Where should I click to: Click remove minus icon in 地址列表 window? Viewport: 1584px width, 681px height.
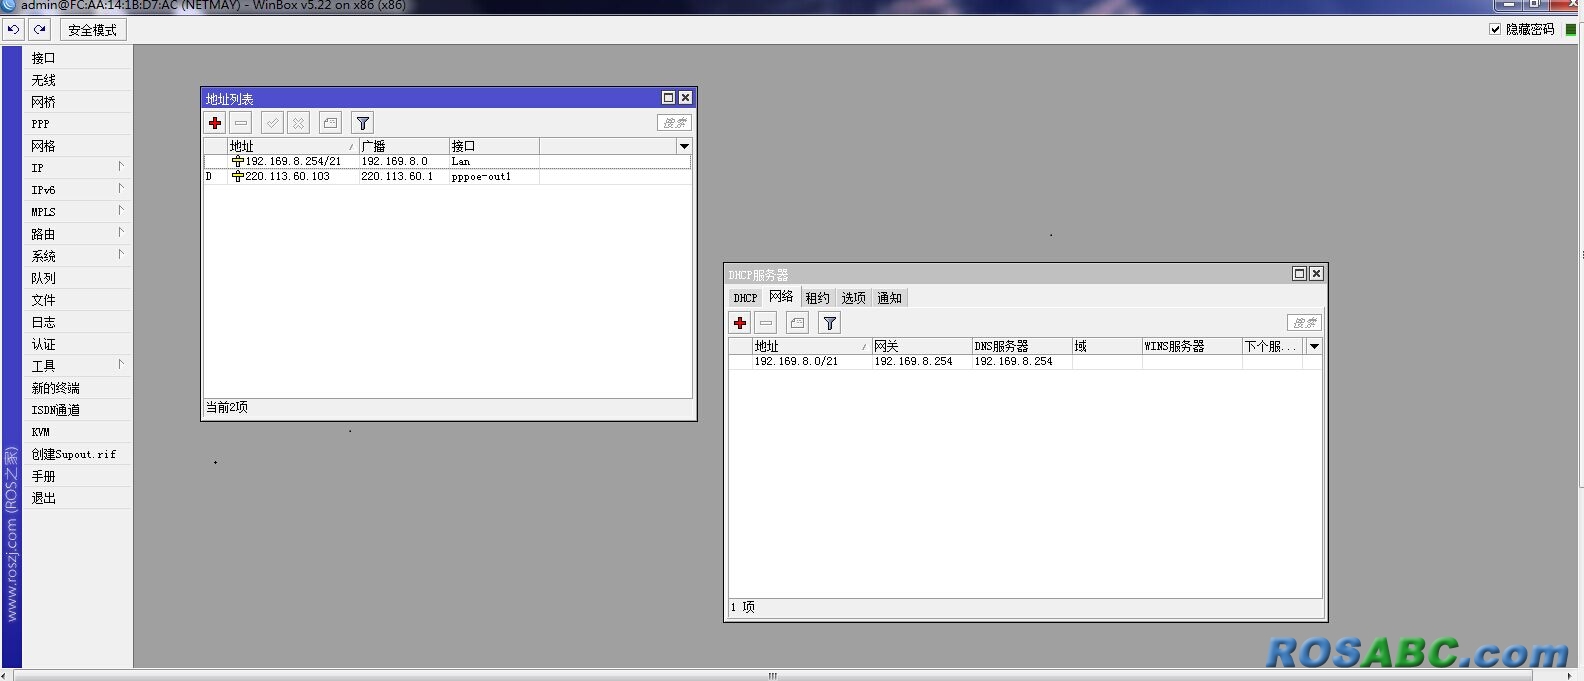[241, 123]
